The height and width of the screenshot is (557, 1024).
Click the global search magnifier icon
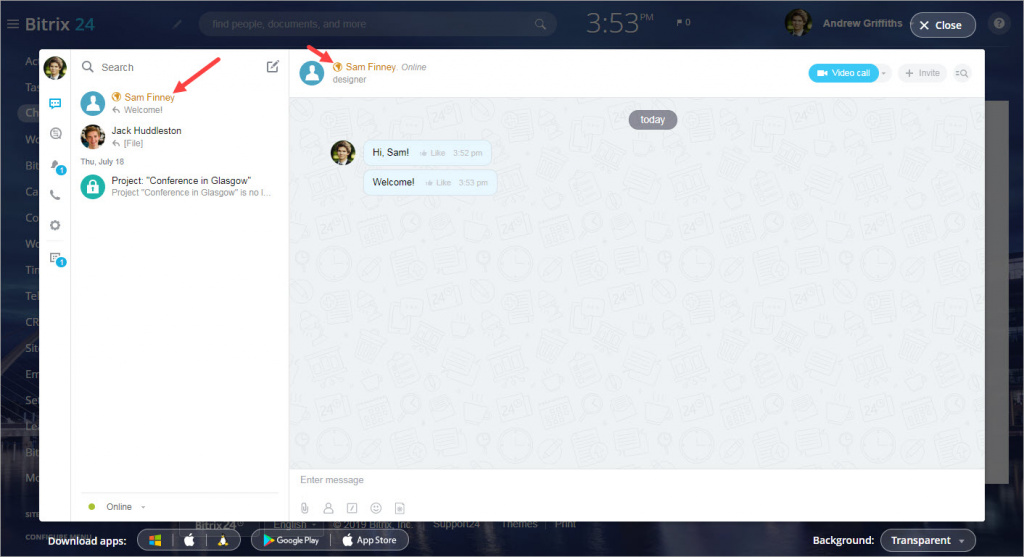[x=540, y=24]
